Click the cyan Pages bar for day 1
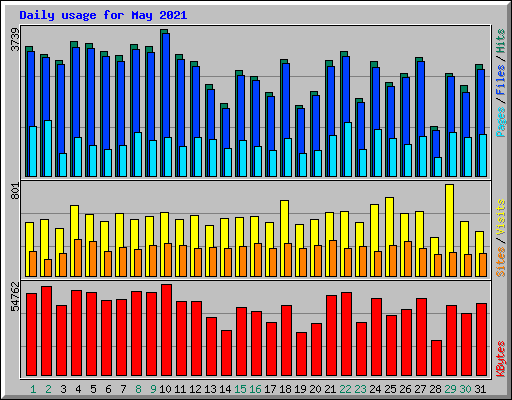The width and height of the screenshot is (512, 400). [33, 151]
